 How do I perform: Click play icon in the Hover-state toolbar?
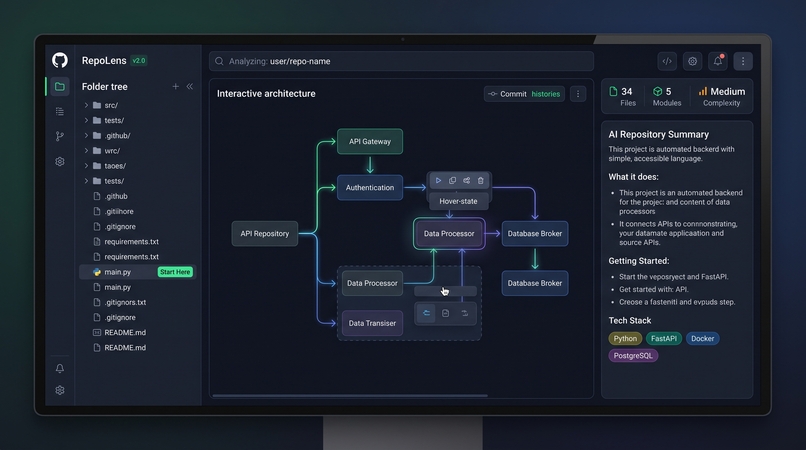(x=438, y=181)
